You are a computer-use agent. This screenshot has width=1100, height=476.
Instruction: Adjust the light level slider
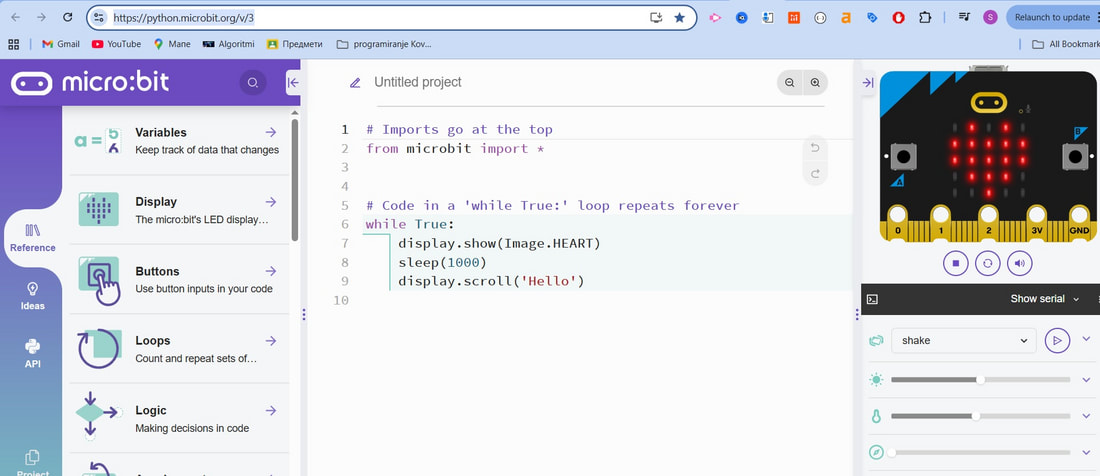981,379
